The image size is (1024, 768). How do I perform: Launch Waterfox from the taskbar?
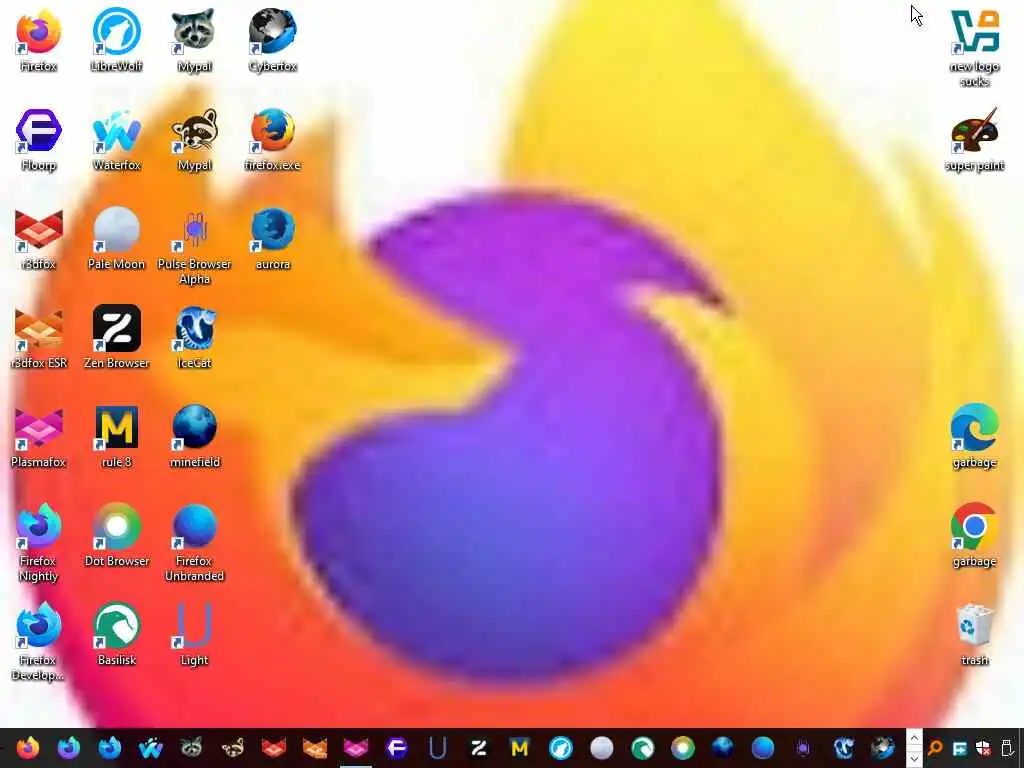(x=150, y=748)
